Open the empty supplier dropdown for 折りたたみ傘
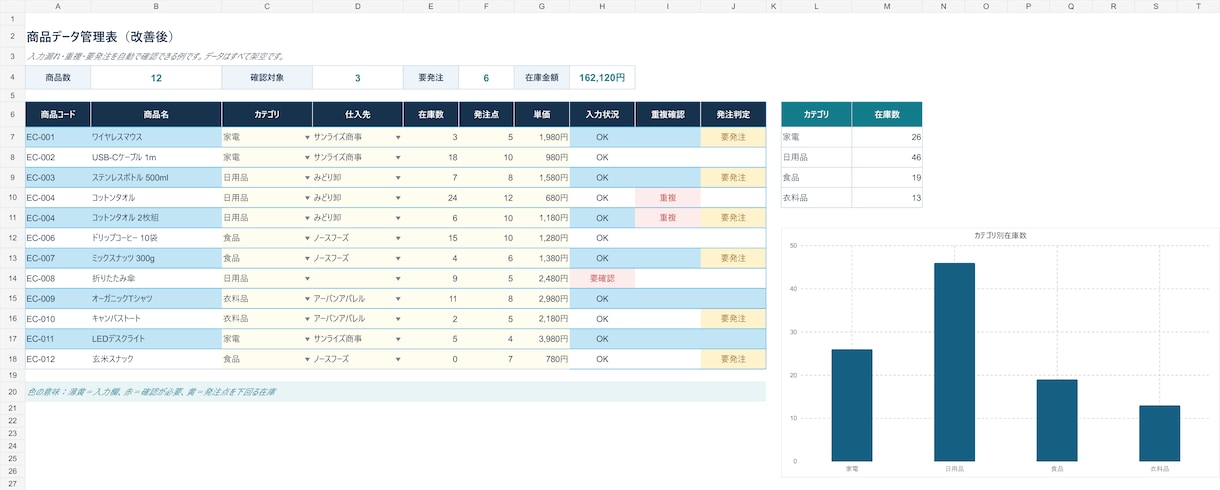 398,278
